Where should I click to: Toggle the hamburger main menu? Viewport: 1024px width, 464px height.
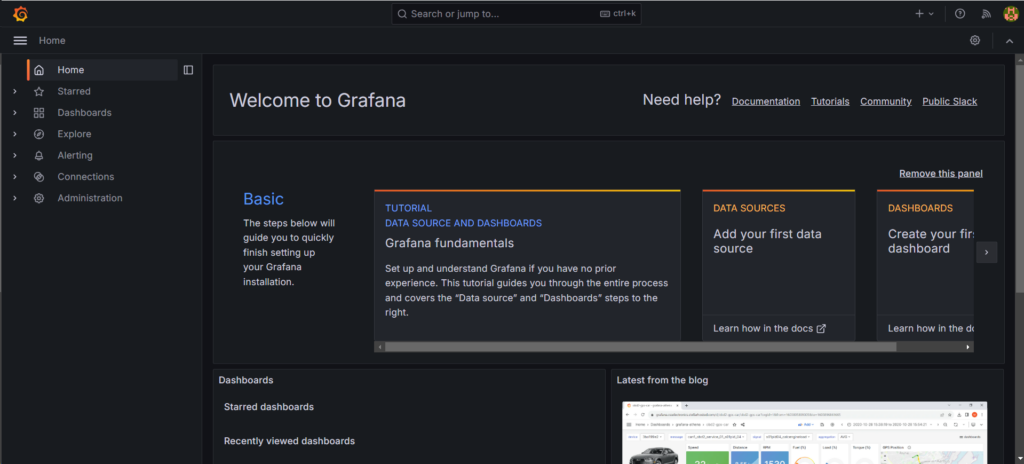click(20, 41)
